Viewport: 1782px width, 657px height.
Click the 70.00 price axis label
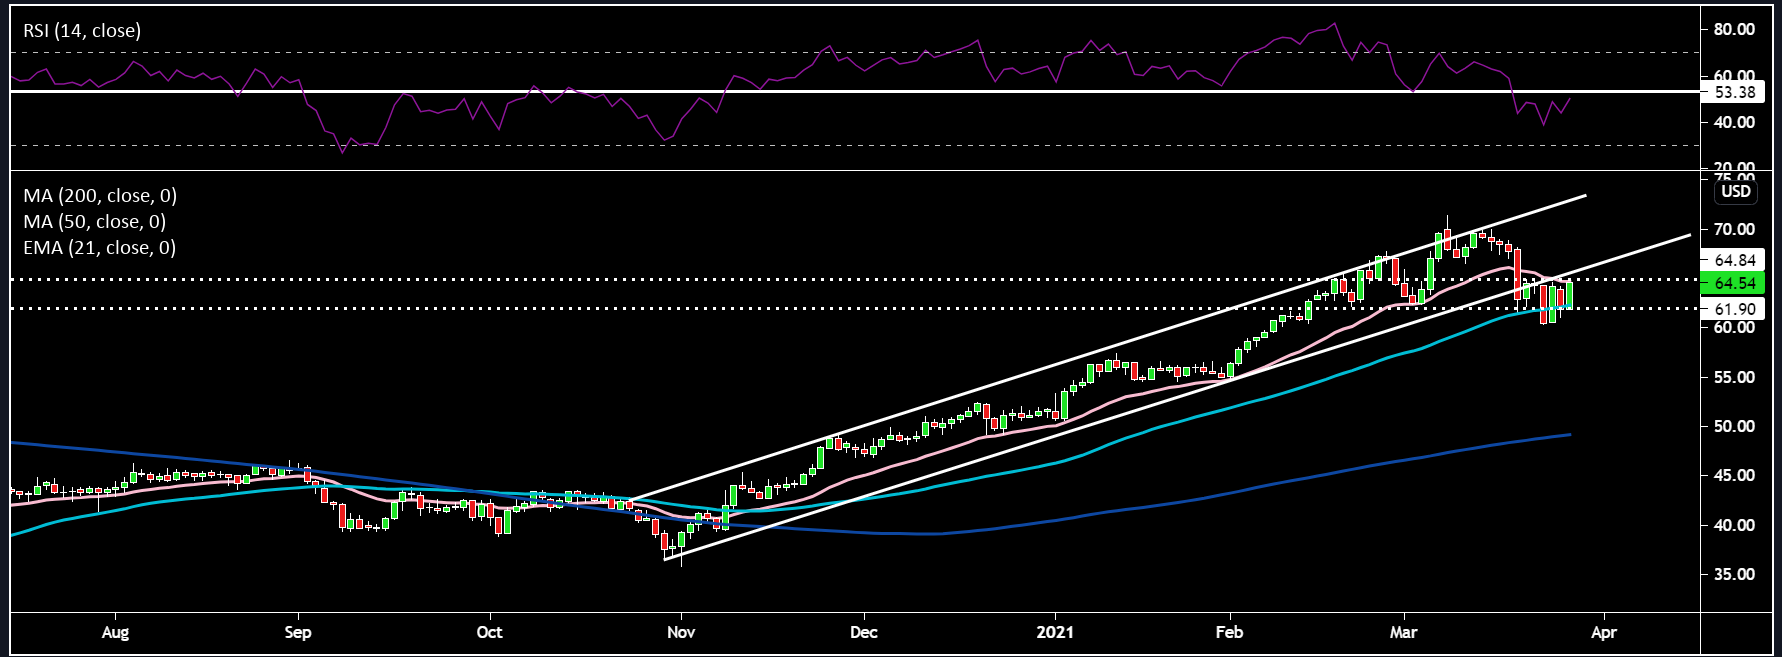(x=1734, y=229)
